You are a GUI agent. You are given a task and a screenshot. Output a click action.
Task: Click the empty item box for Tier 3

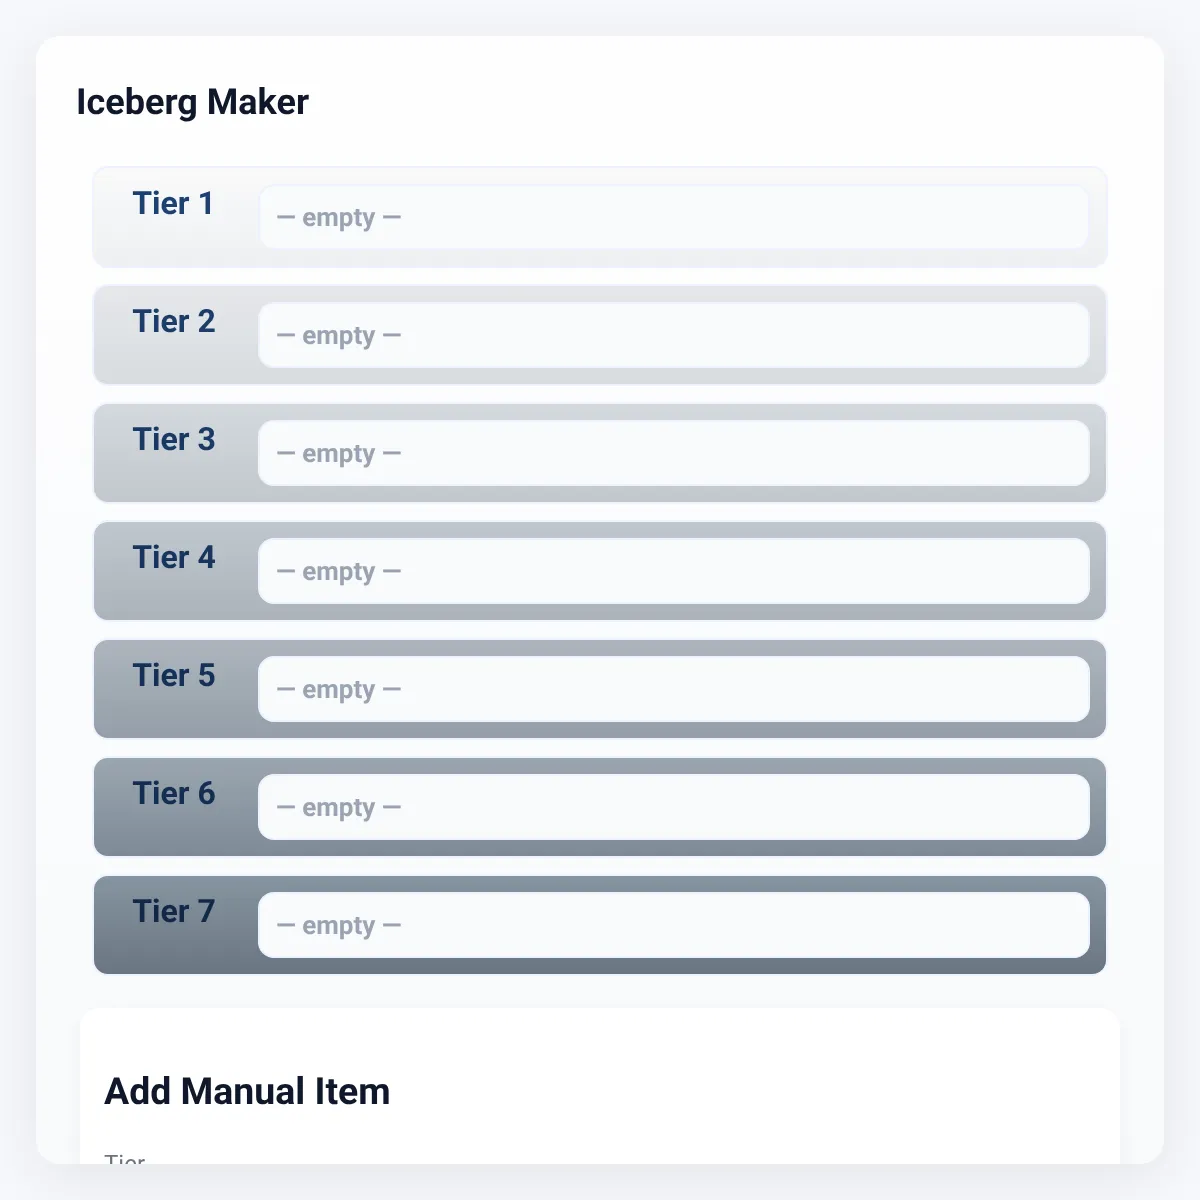pyautogui.click(x=674, y=453)
